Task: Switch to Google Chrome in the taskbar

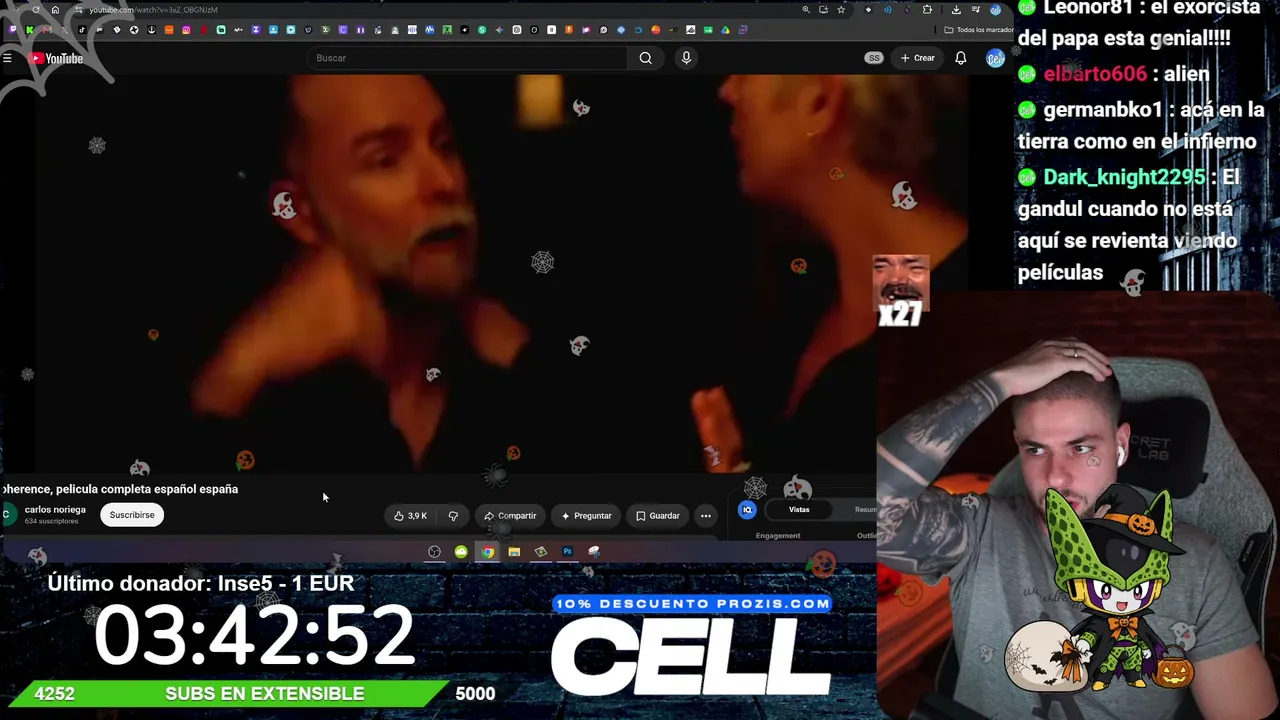Action: pos(487,552)
